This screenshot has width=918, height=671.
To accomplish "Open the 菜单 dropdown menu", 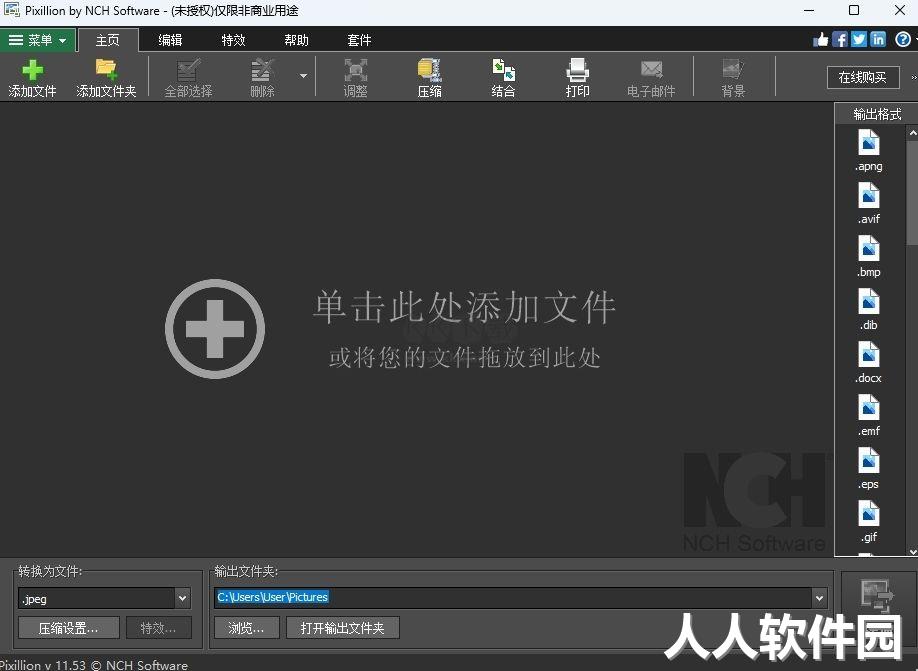I will tap(37, 40).
